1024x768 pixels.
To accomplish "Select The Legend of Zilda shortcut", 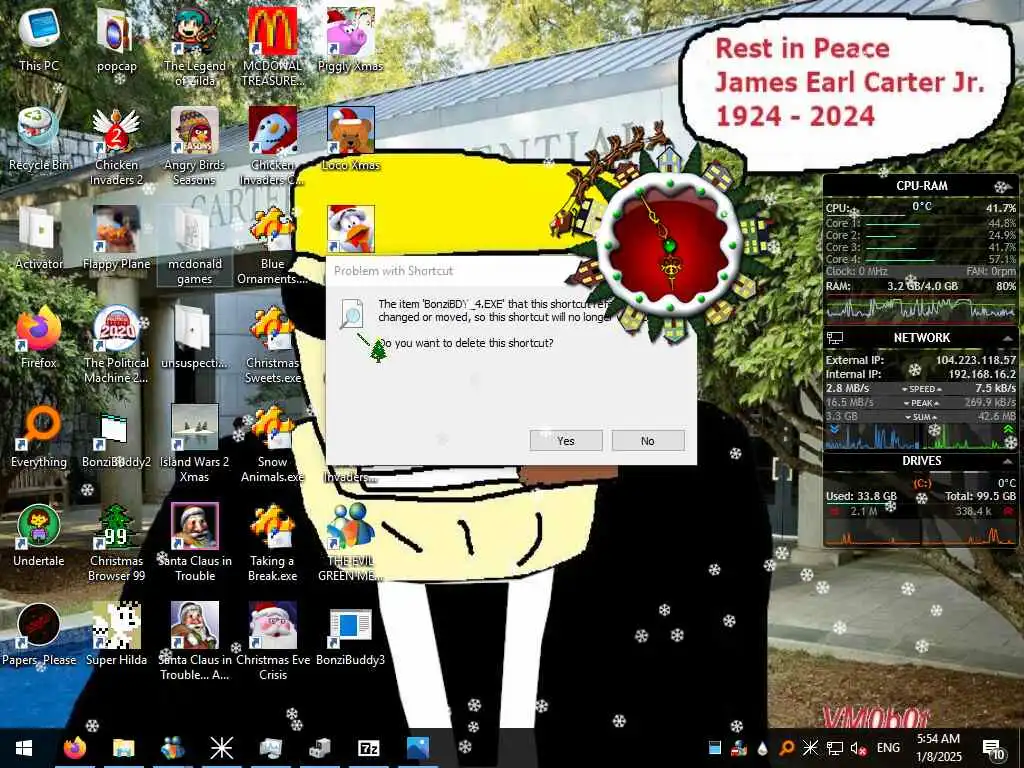I will (194, 46).
